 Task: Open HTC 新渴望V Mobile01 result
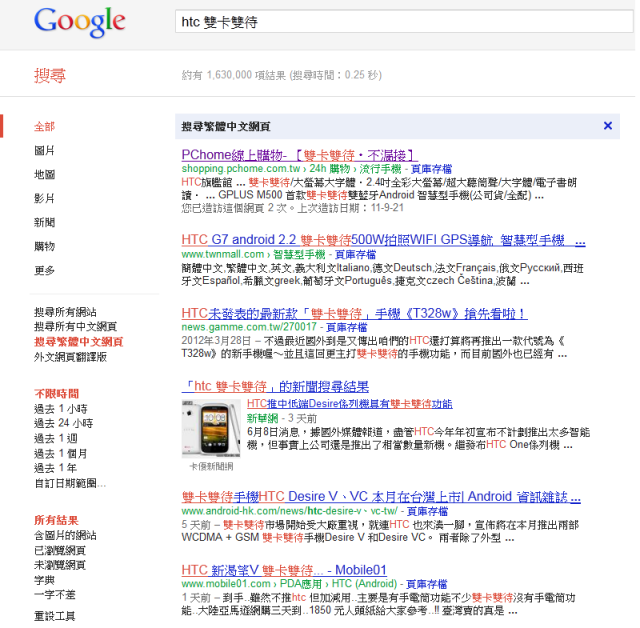tap(284, 570)
